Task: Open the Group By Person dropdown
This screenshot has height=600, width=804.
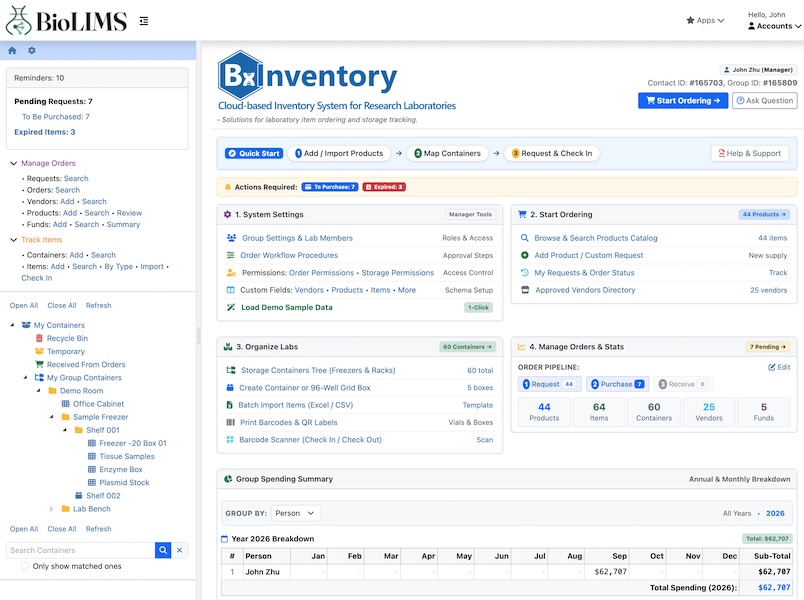Action: (x=296, y=513)
